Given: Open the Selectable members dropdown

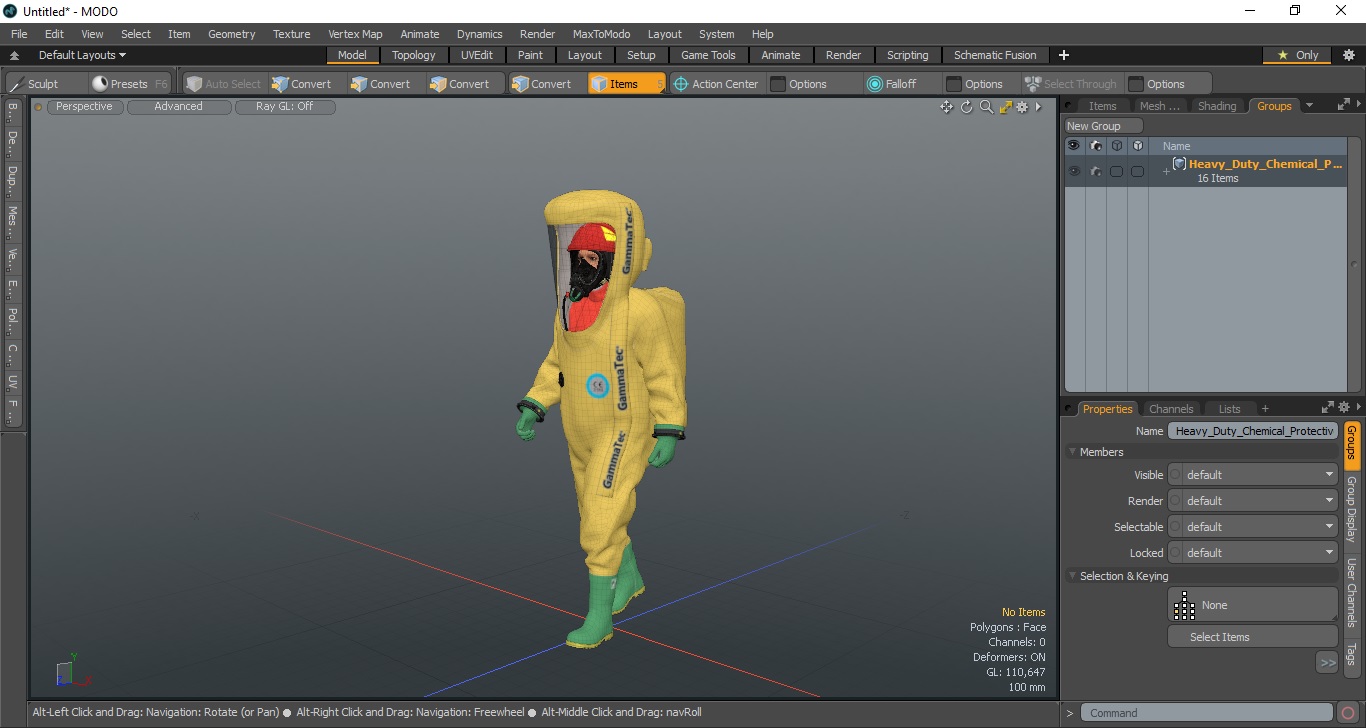Looking at the screenshot, I should point(1253,527).
